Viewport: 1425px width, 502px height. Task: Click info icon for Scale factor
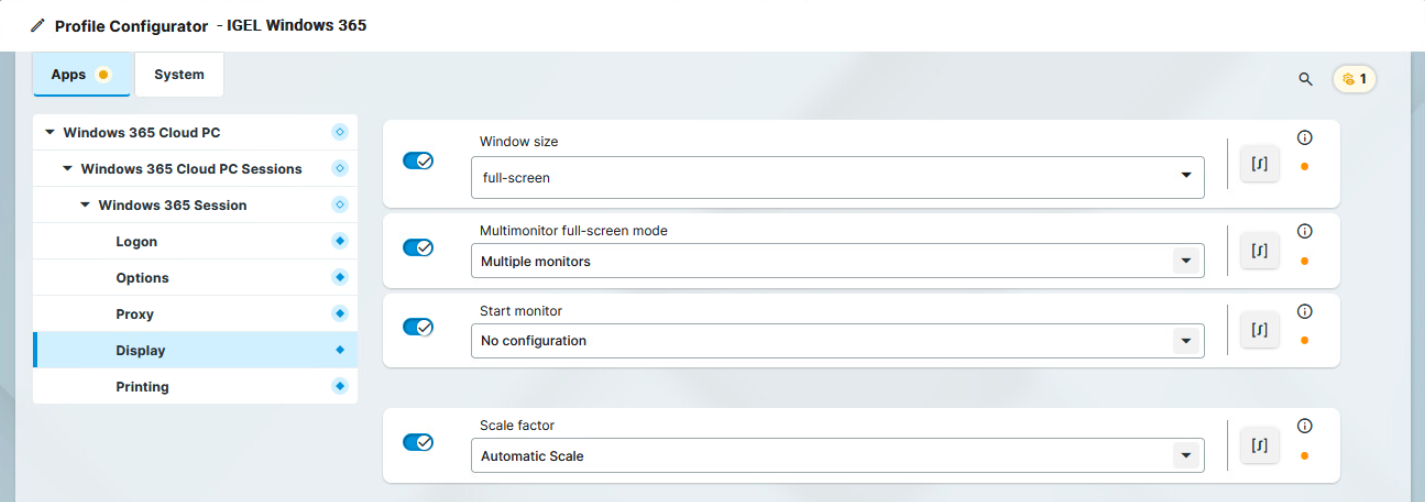(1304, 426)
